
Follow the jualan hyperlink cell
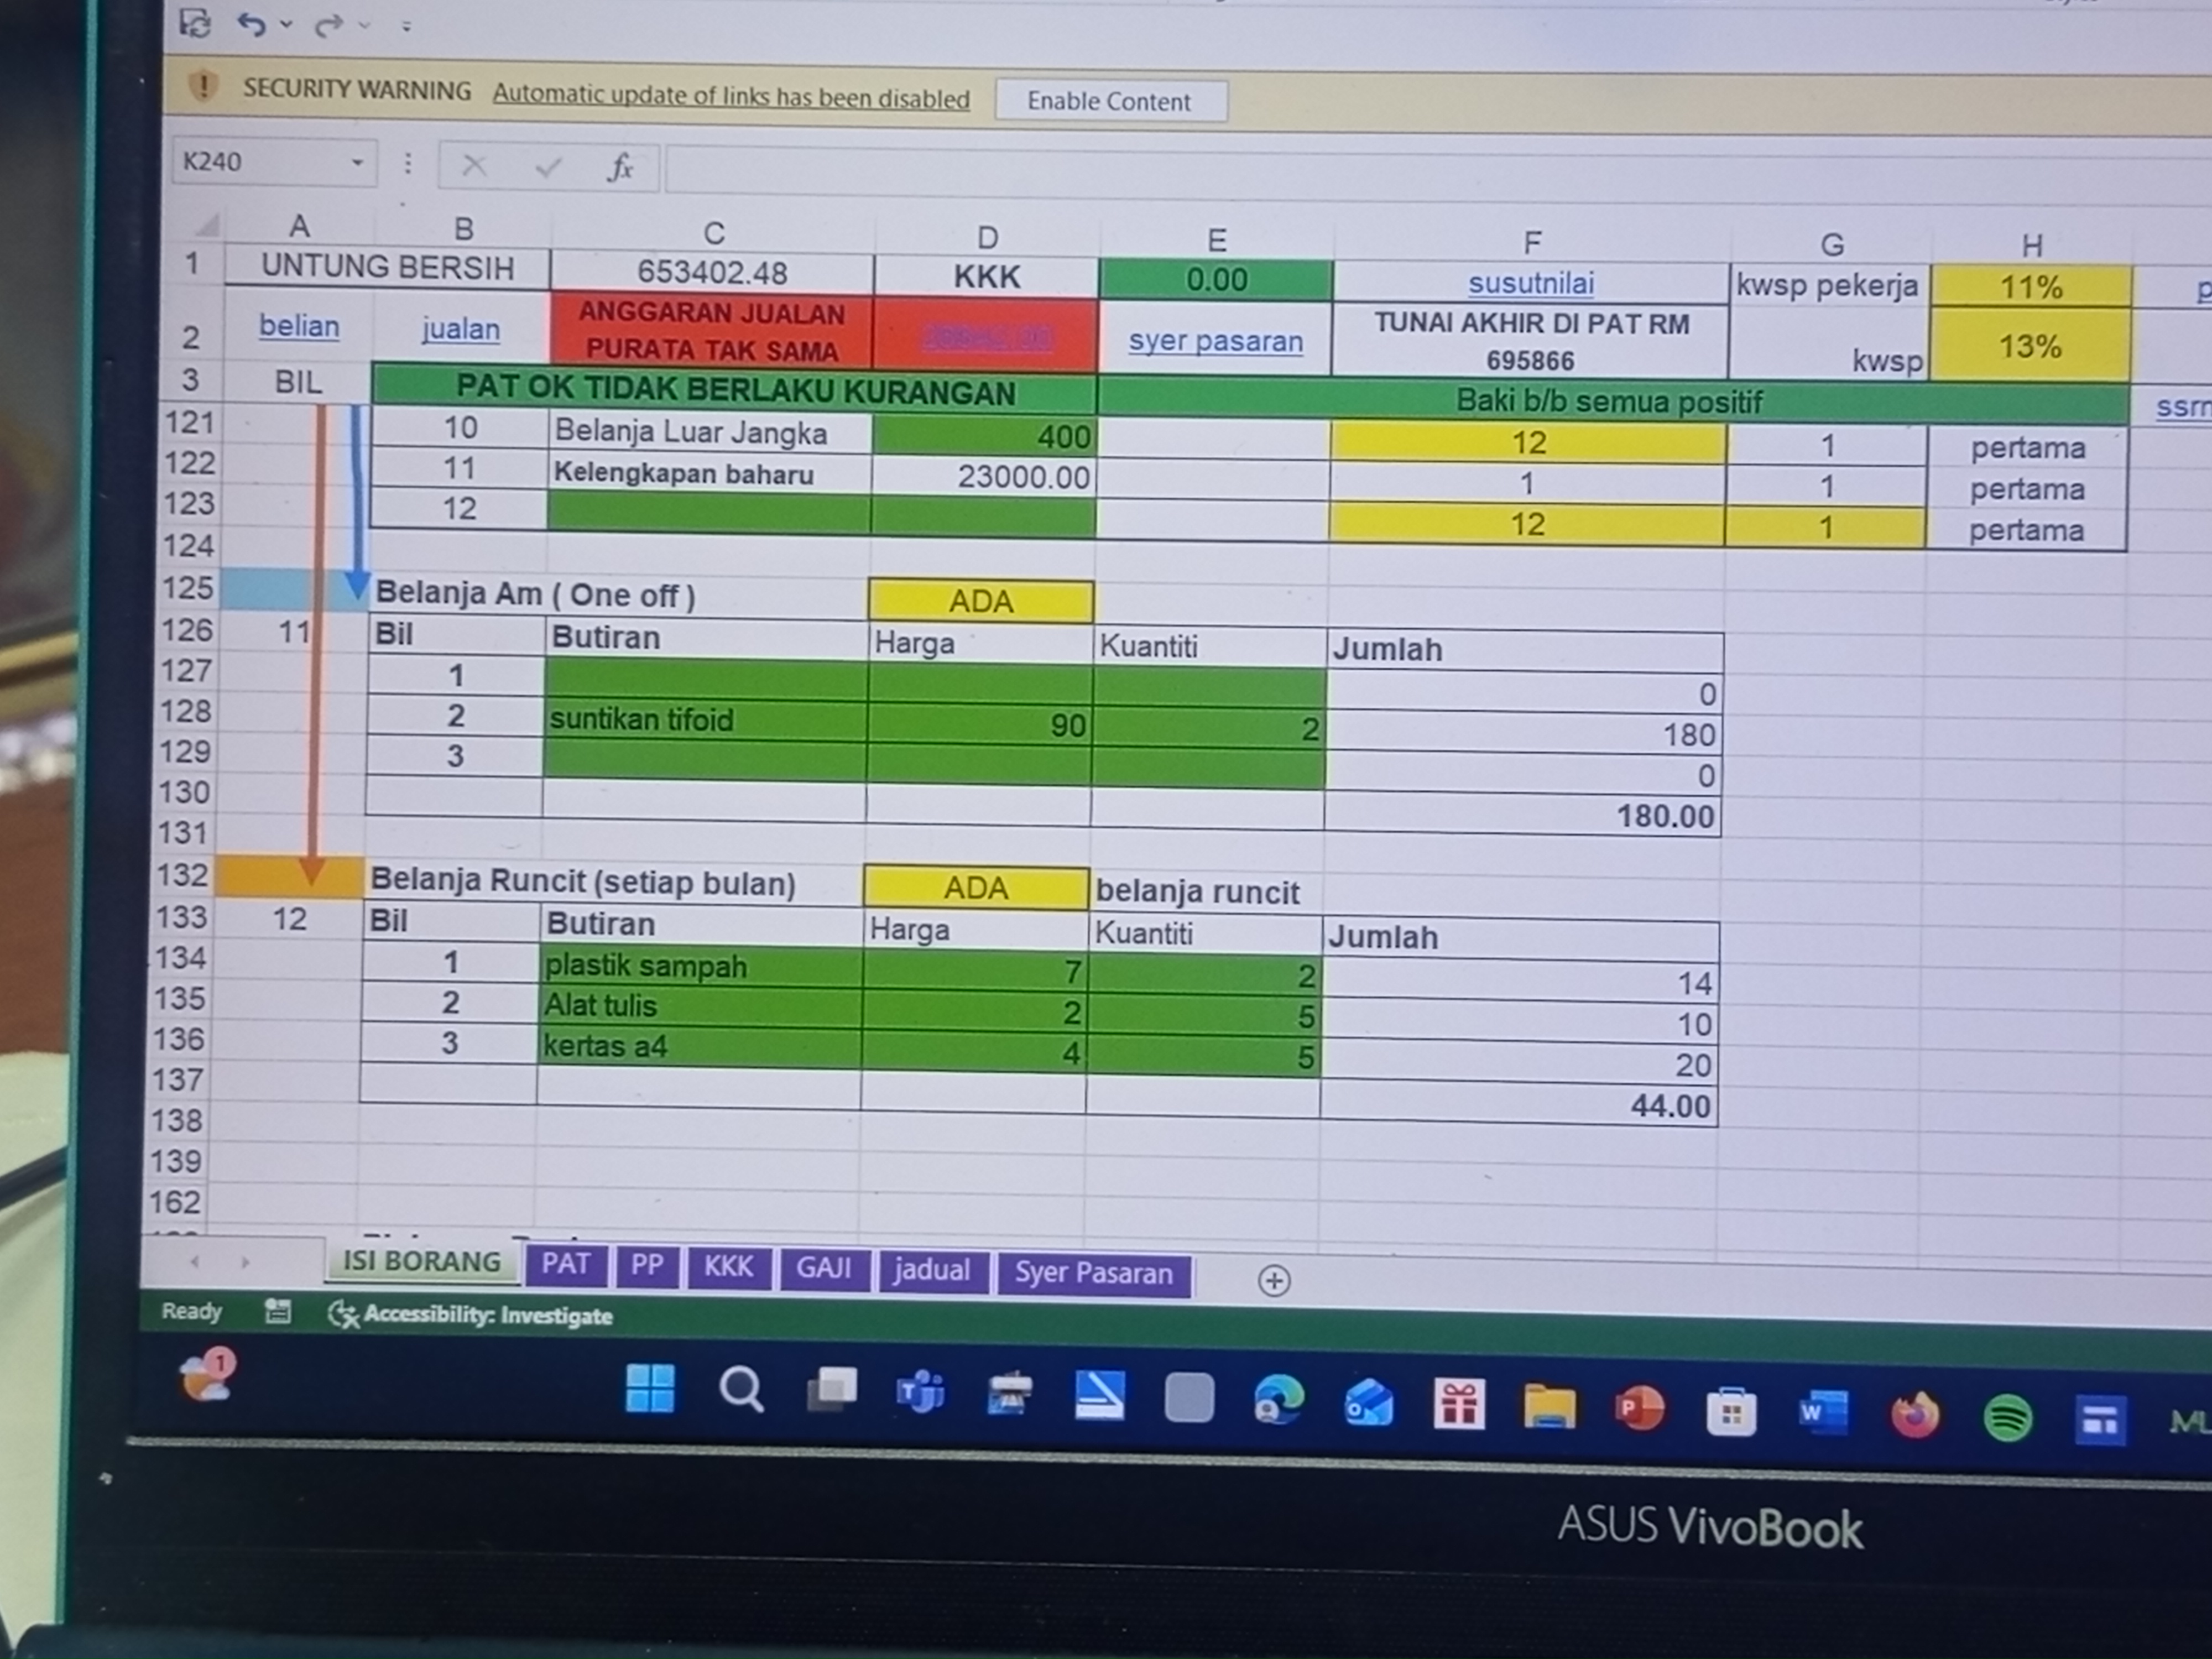(460, 328)
